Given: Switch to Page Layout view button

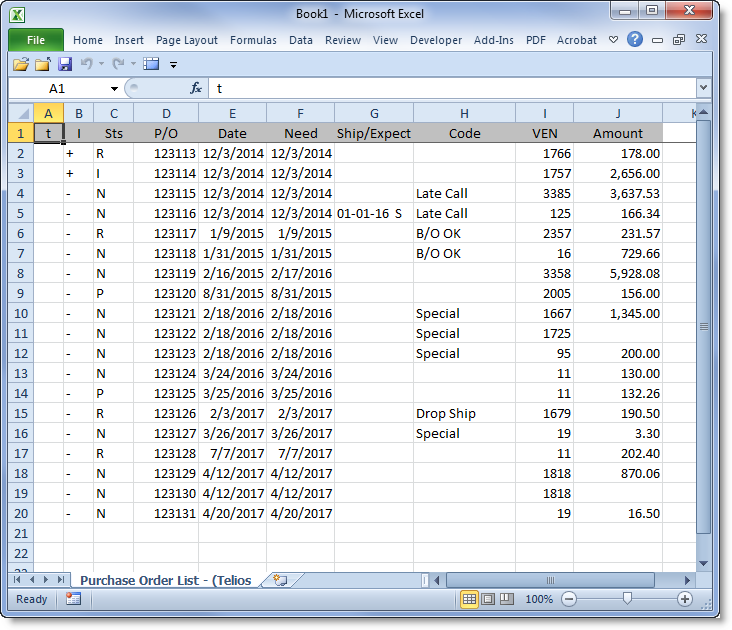Looking at the screenshot, I should [x=488, y=599].
